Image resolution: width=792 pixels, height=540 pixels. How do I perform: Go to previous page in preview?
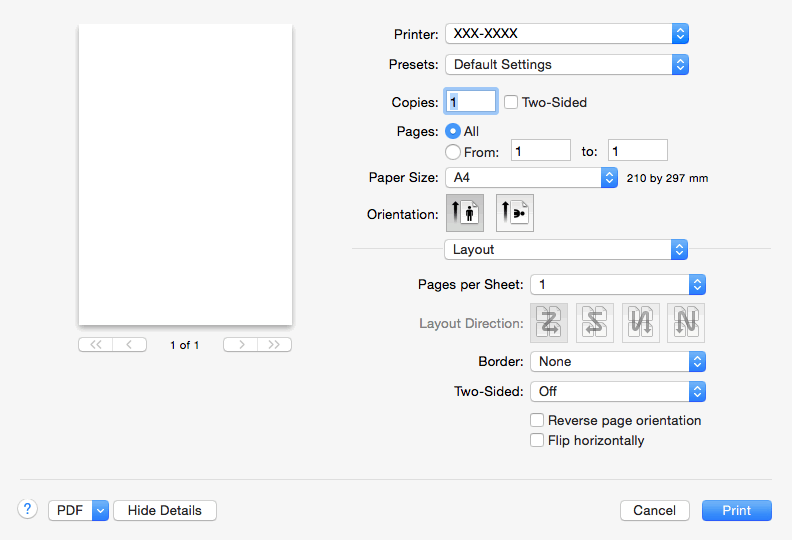[x=129, y=345]
